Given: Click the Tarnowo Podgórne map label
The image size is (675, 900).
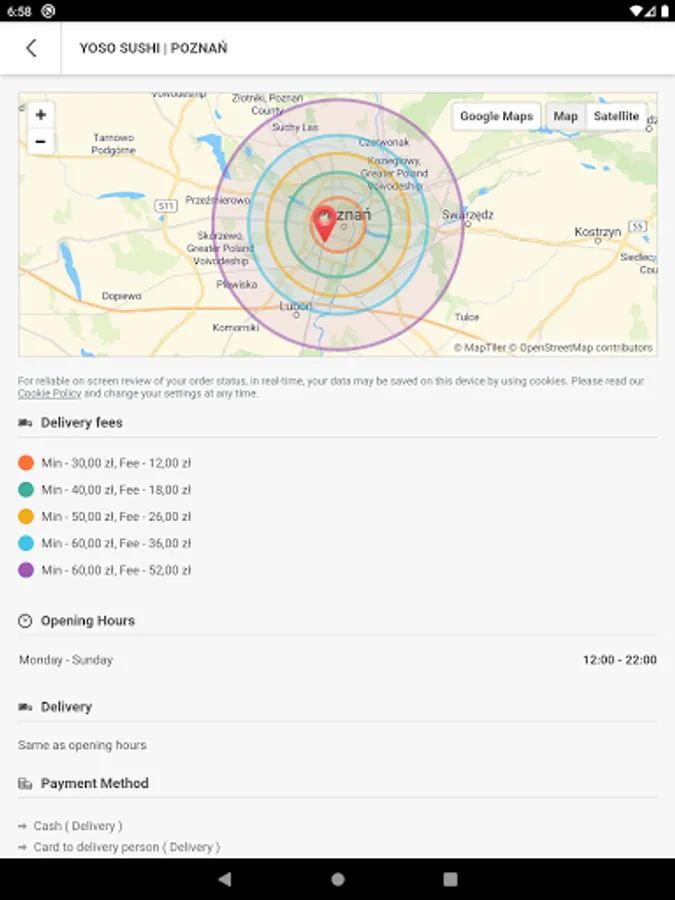Looking at the screenshot, I should pyautogui.click(x=114, y=144).
